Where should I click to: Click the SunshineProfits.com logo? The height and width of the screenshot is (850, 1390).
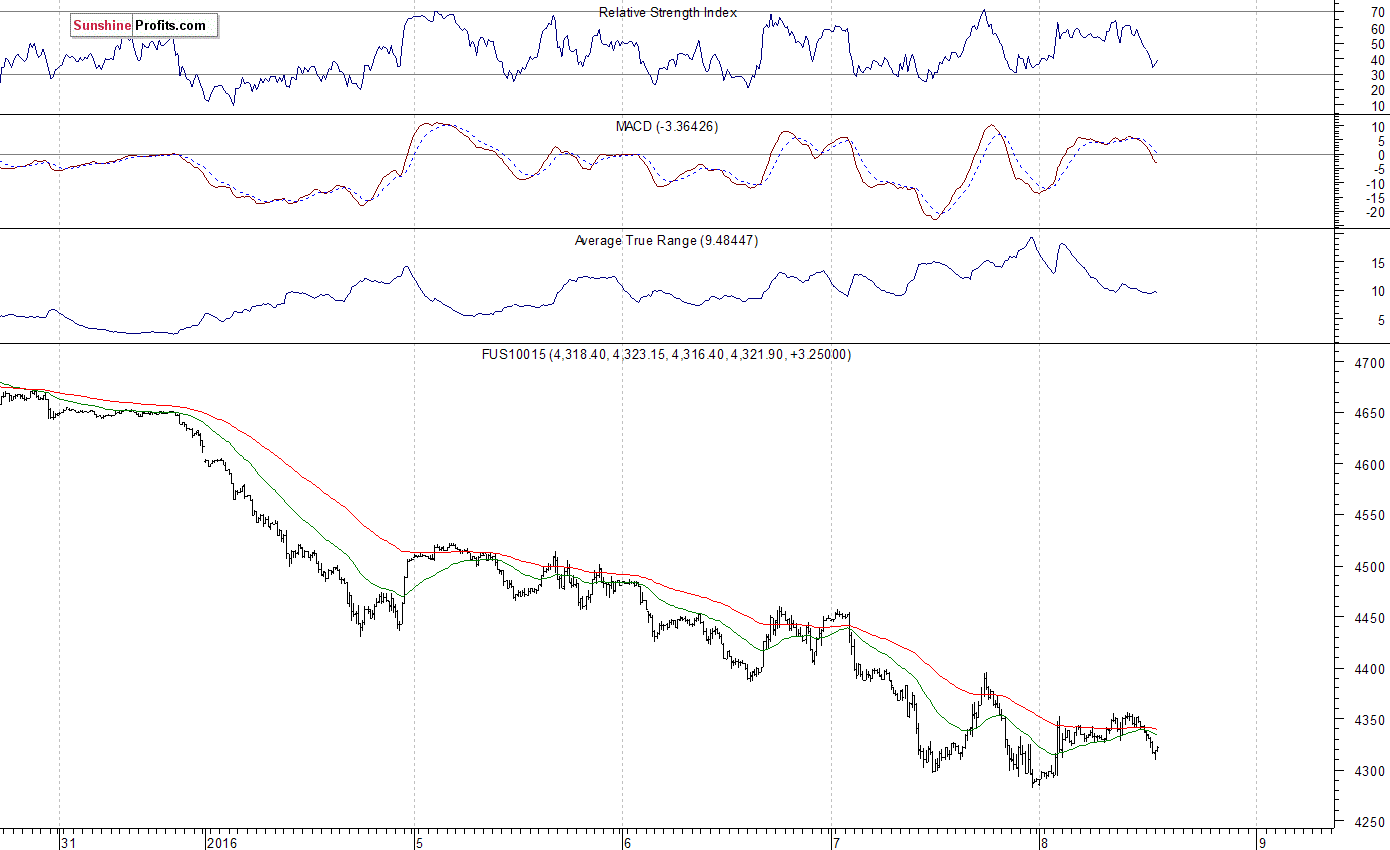143,25
